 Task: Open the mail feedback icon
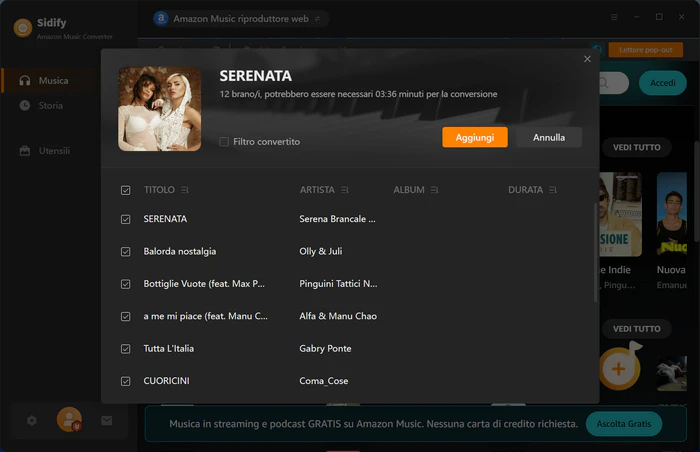pos(107,420)
